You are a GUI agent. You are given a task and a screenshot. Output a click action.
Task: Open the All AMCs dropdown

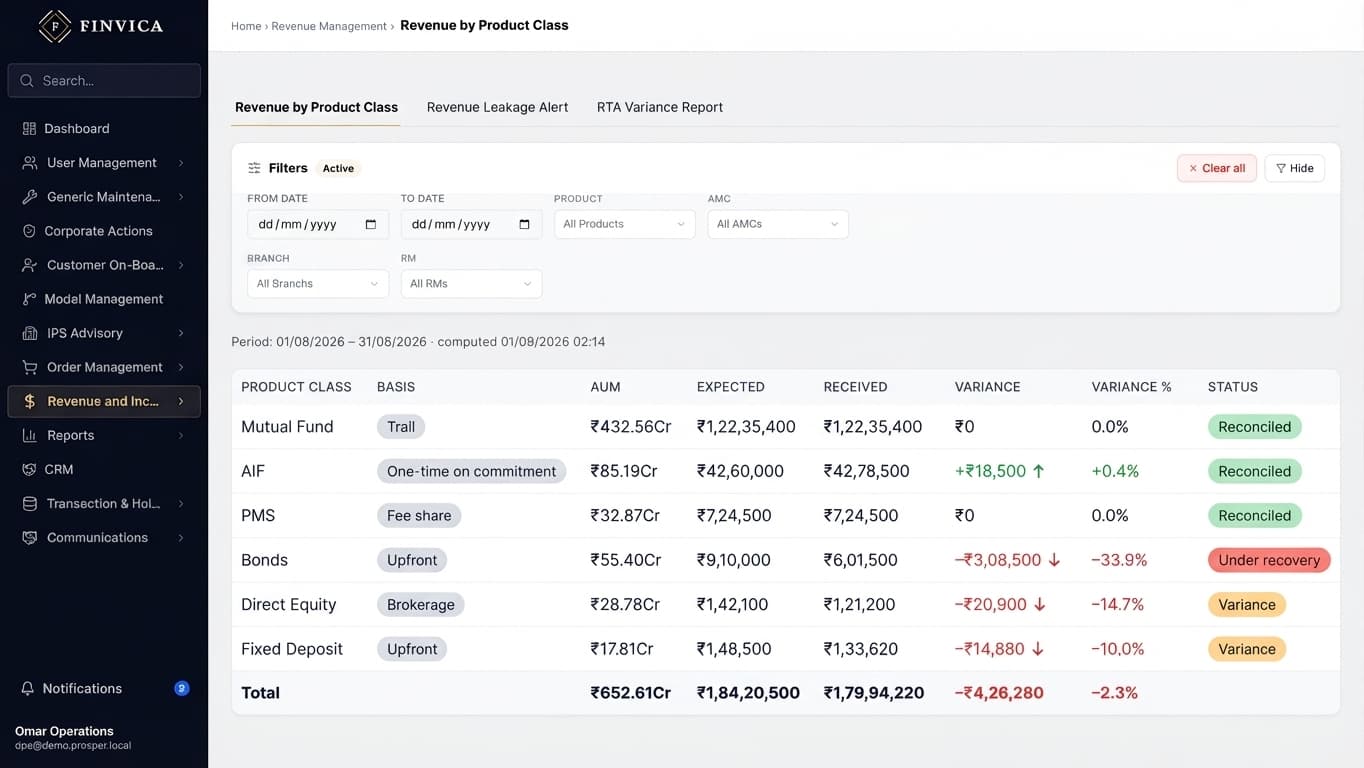[x=778, y=224]
